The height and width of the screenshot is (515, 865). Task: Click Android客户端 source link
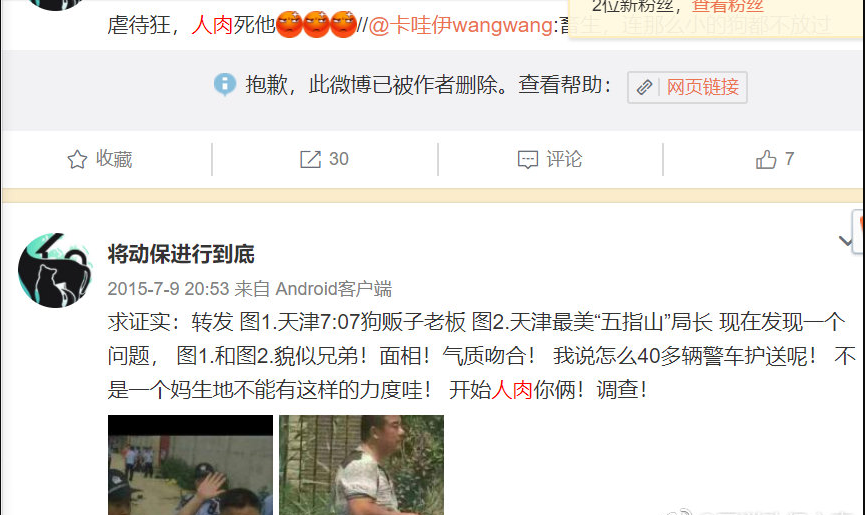333,289
